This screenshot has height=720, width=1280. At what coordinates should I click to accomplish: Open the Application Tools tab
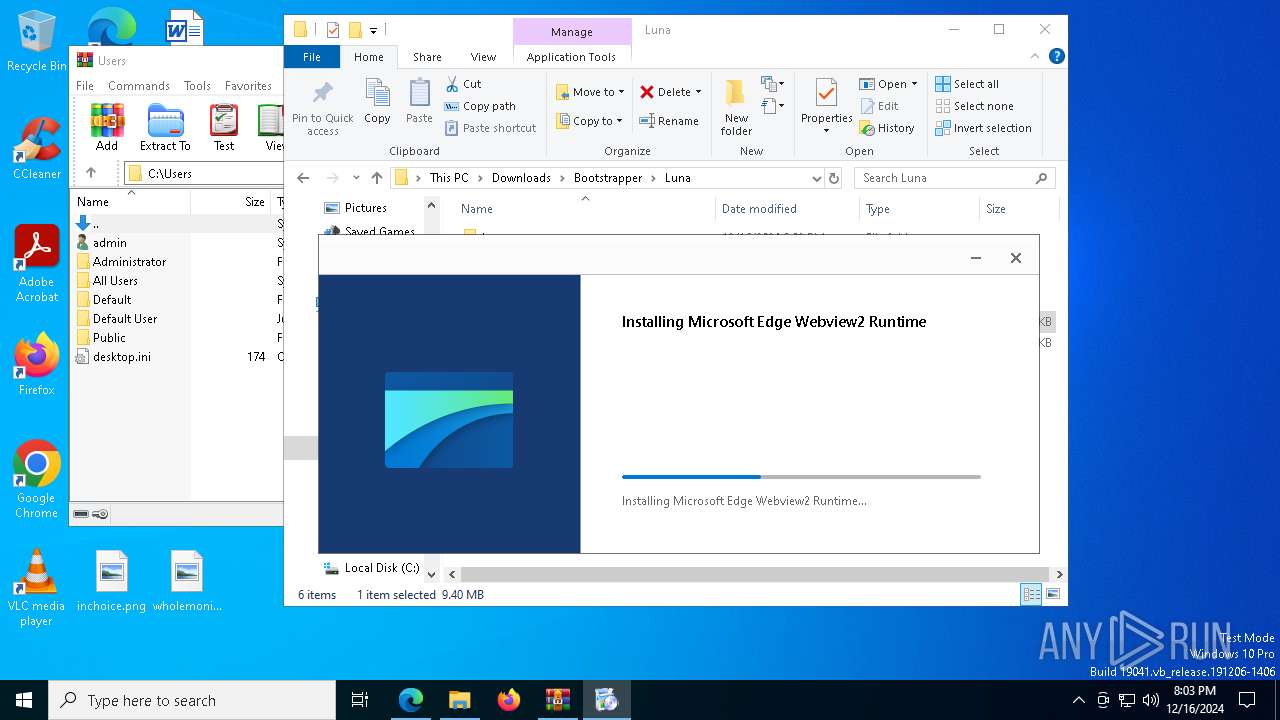coord(571,57)
